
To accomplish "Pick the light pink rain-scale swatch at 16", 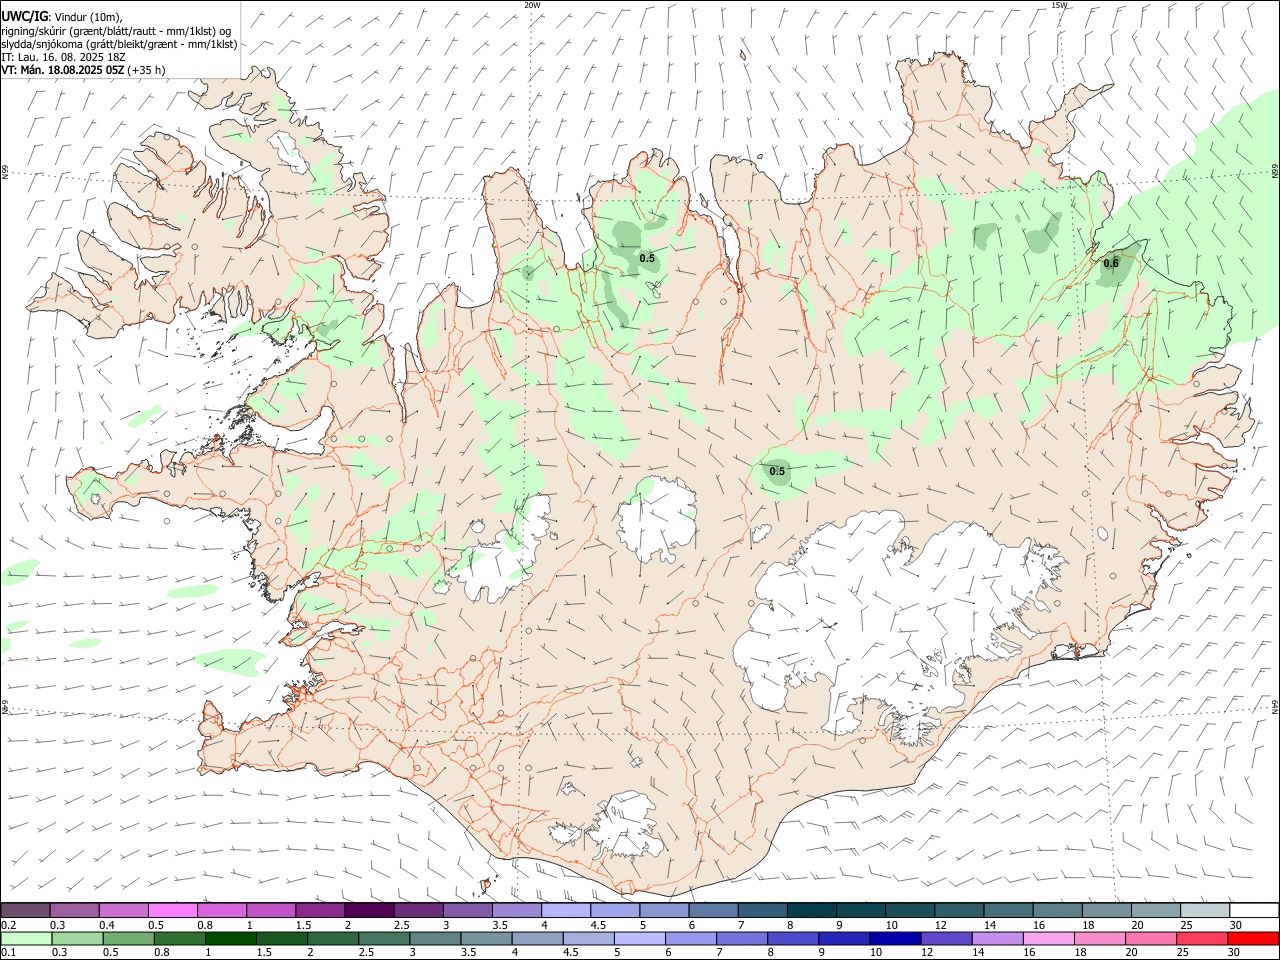I will coord(1051,939).
